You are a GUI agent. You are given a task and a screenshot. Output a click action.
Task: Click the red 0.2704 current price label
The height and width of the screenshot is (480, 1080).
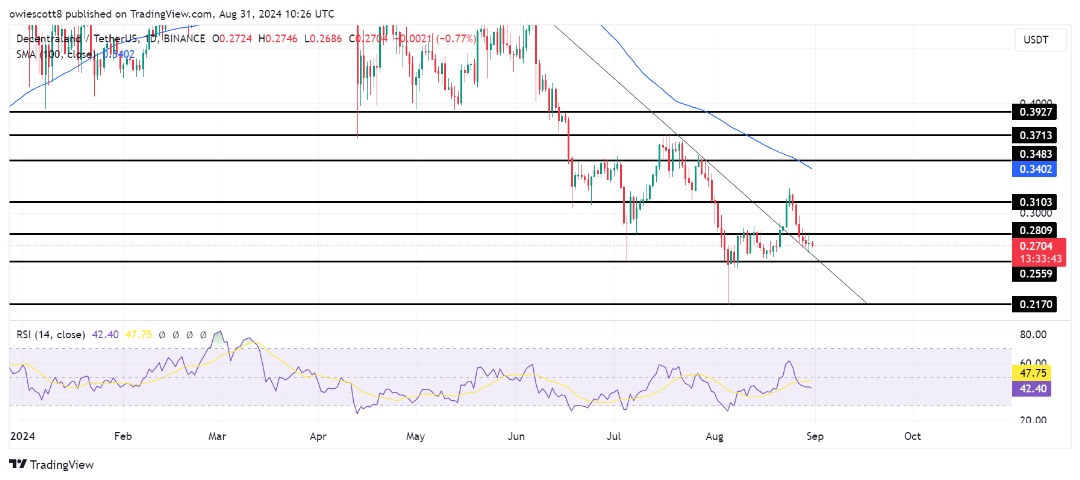1035,245
